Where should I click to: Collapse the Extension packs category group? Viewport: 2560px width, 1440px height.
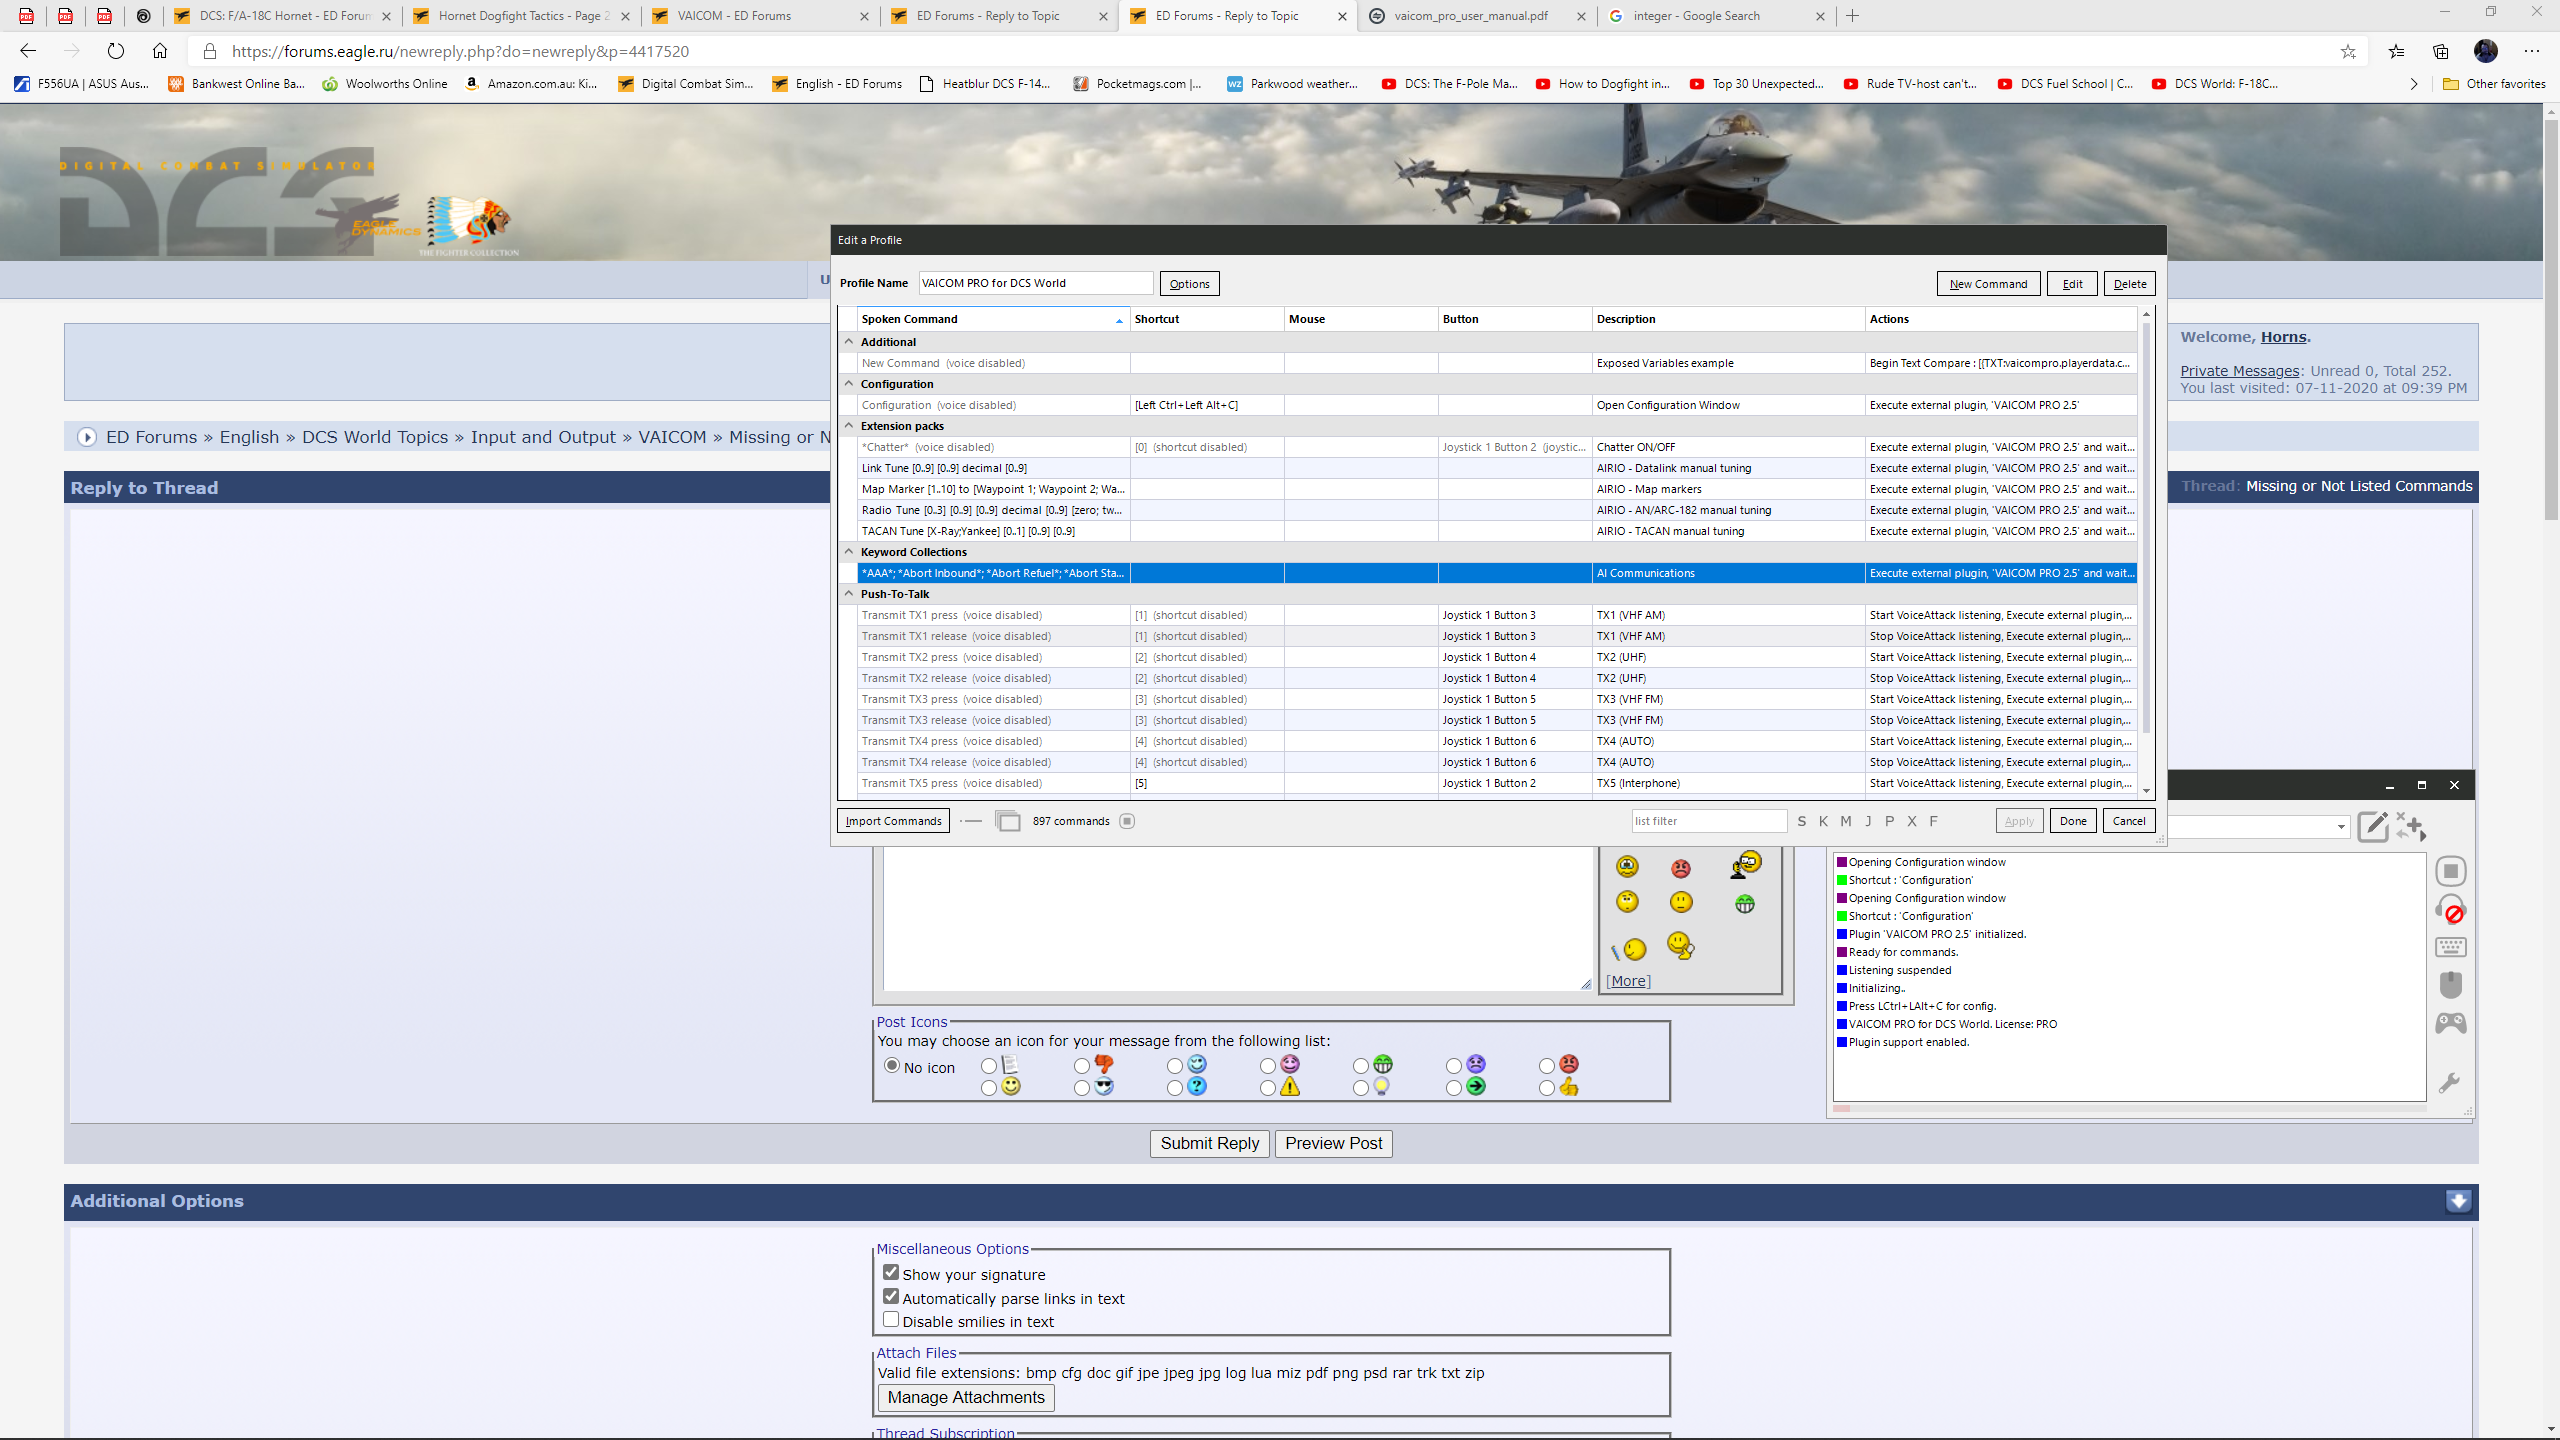(x=849, y=426)
